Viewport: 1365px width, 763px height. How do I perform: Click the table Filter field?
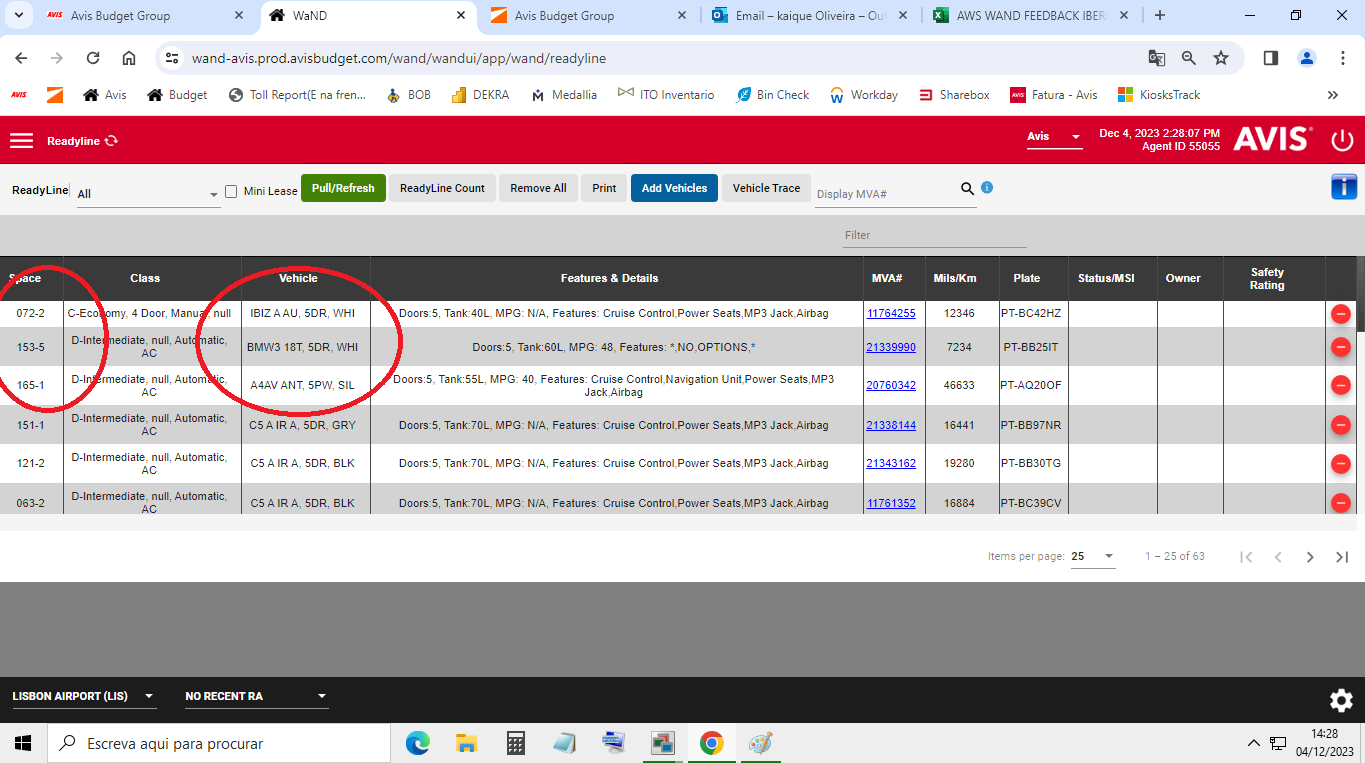pos(934,235)
